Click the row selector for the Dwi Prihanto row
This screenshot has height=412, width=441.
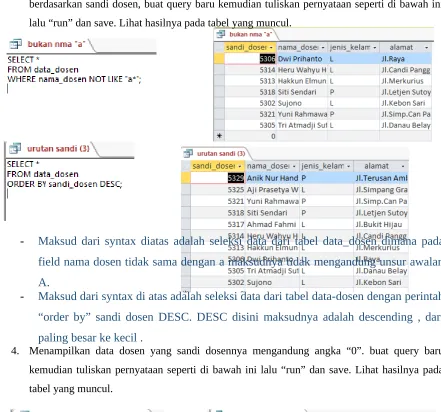click(x=219, y=59)
